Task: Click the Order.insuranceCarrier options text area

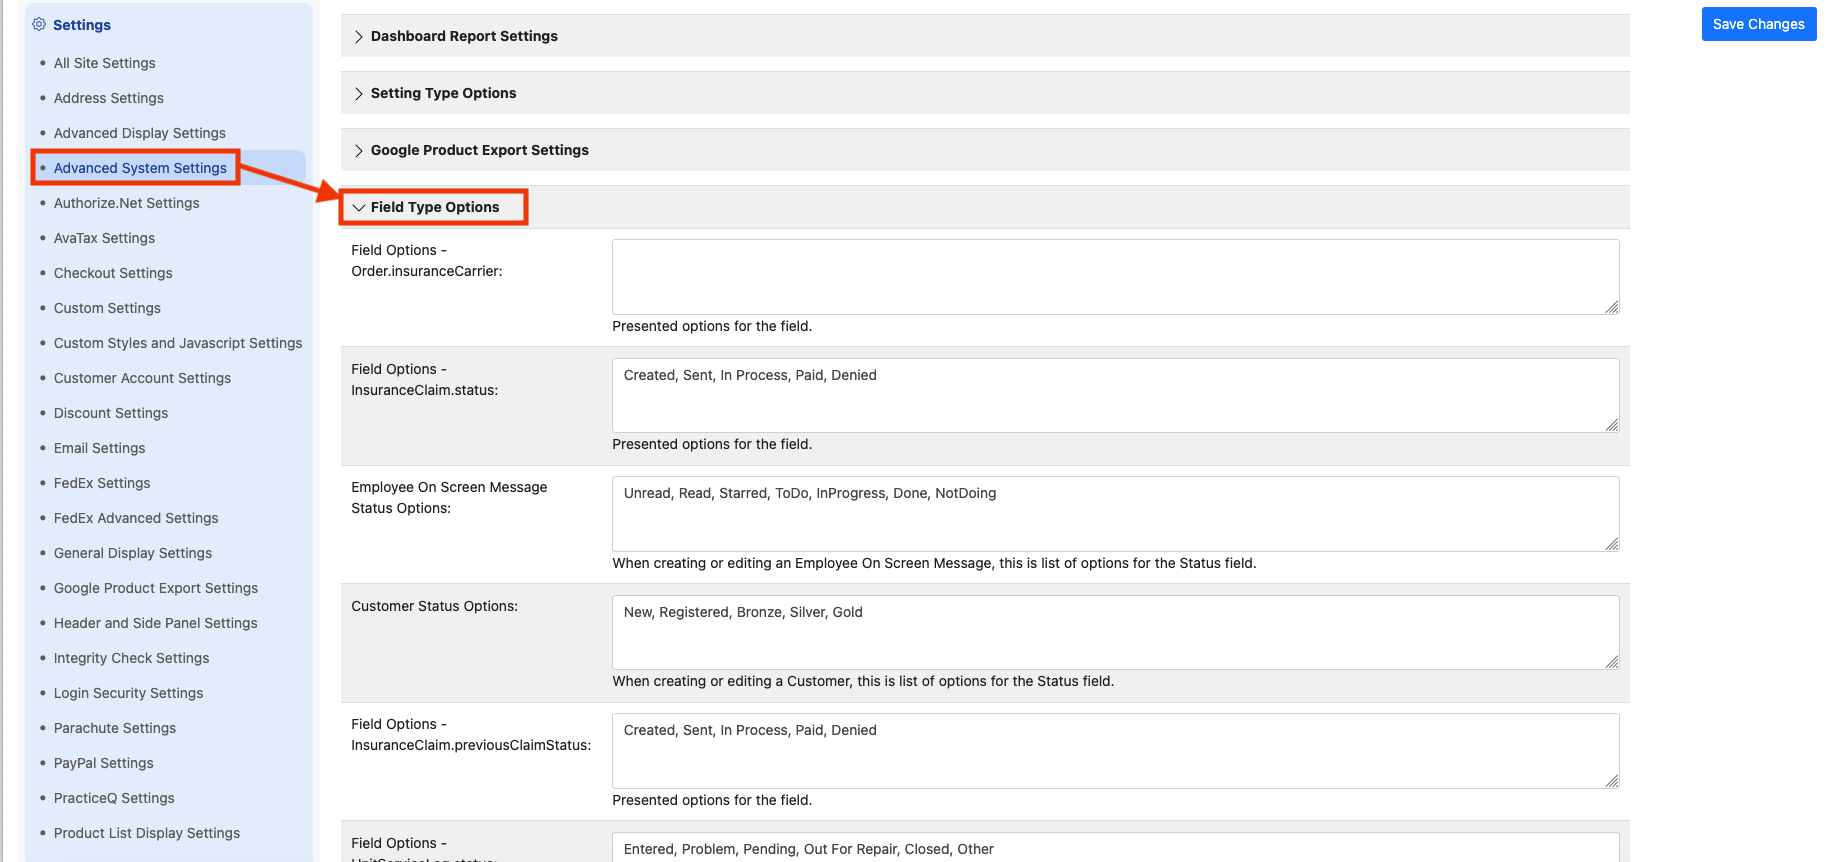Action: pyautogui.click(x=1116, y=277)
